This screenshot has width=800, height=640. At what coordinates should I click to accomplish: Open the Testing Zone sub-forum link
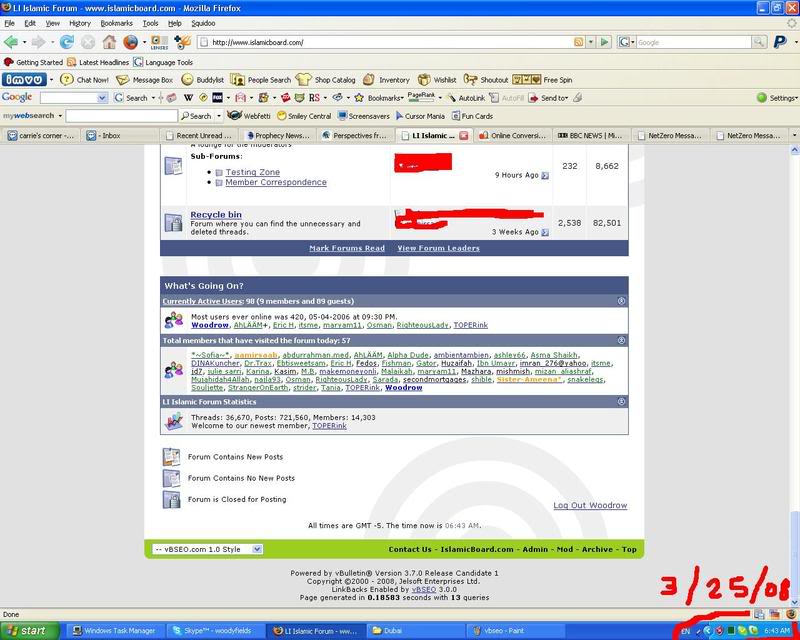point(253,172)
